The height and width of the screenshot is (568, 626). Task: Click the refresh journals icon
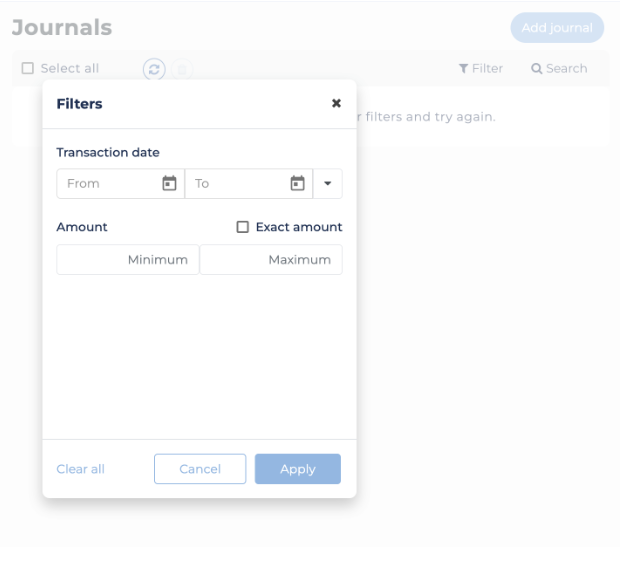[x=153, y=69]
